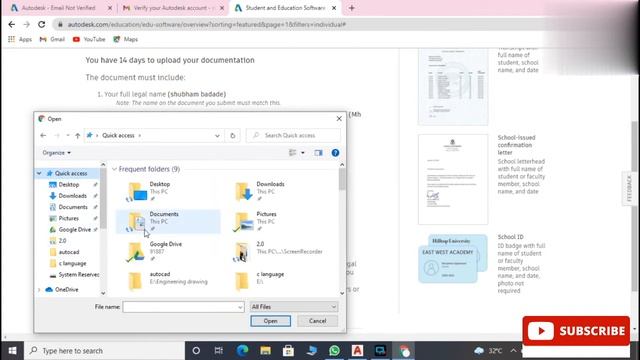The width and height of the screenshot is (640, 360).
Task: Click the YouTube Subscribe button
Action: pos(576,331)
